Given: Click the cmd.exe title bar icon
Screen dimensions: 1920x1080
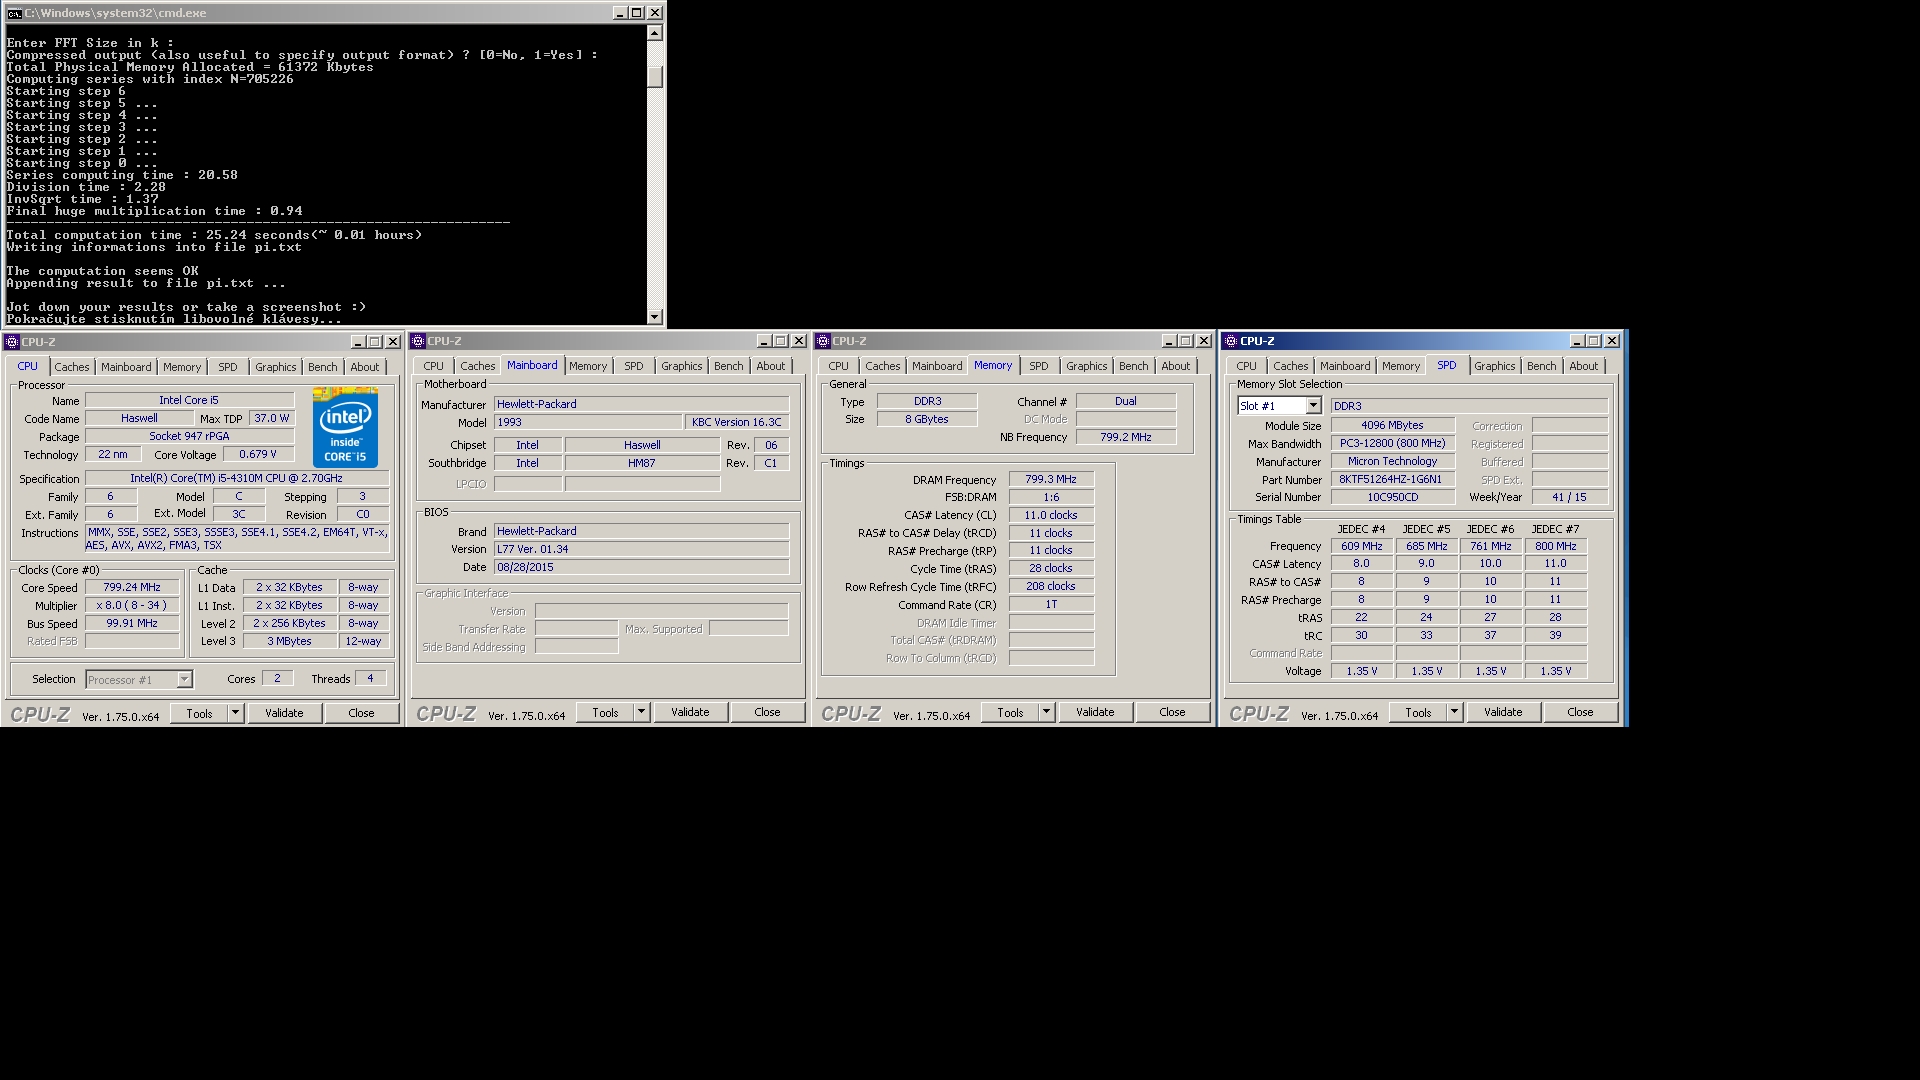Looking at the screenshot, I should (x=14, y=13).
